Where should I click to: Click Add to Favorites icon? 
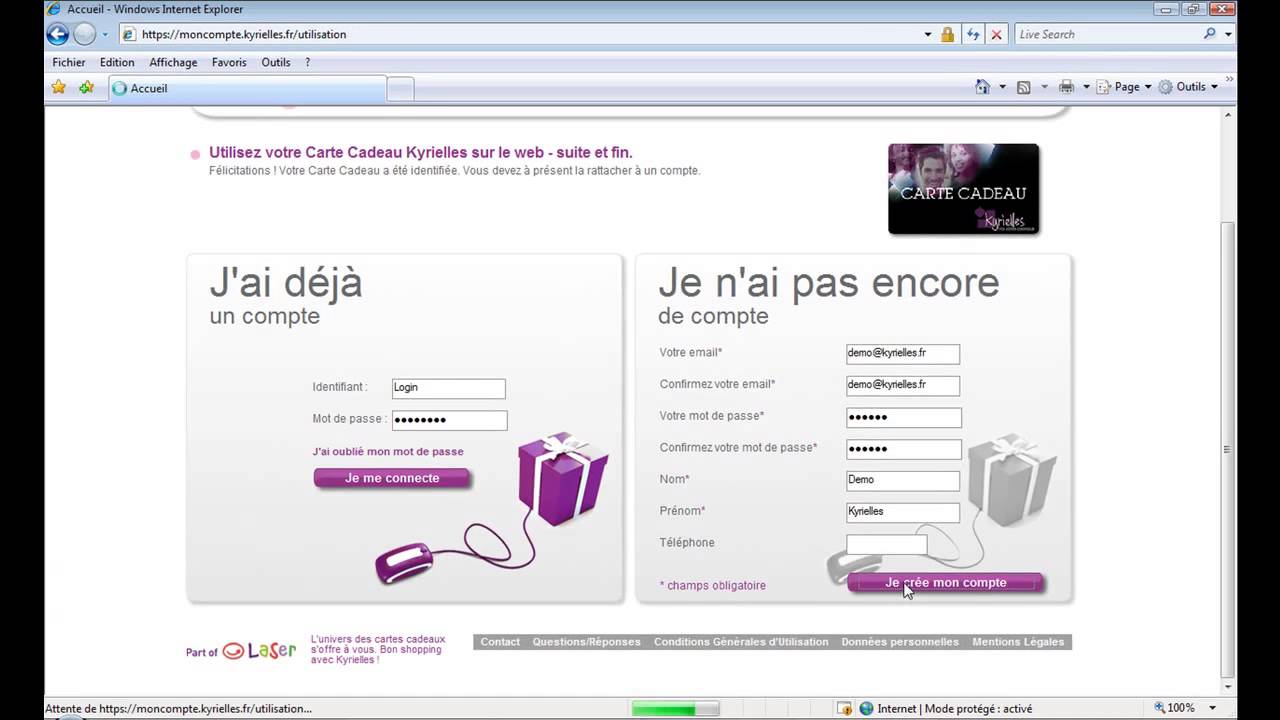coord(86,88)
